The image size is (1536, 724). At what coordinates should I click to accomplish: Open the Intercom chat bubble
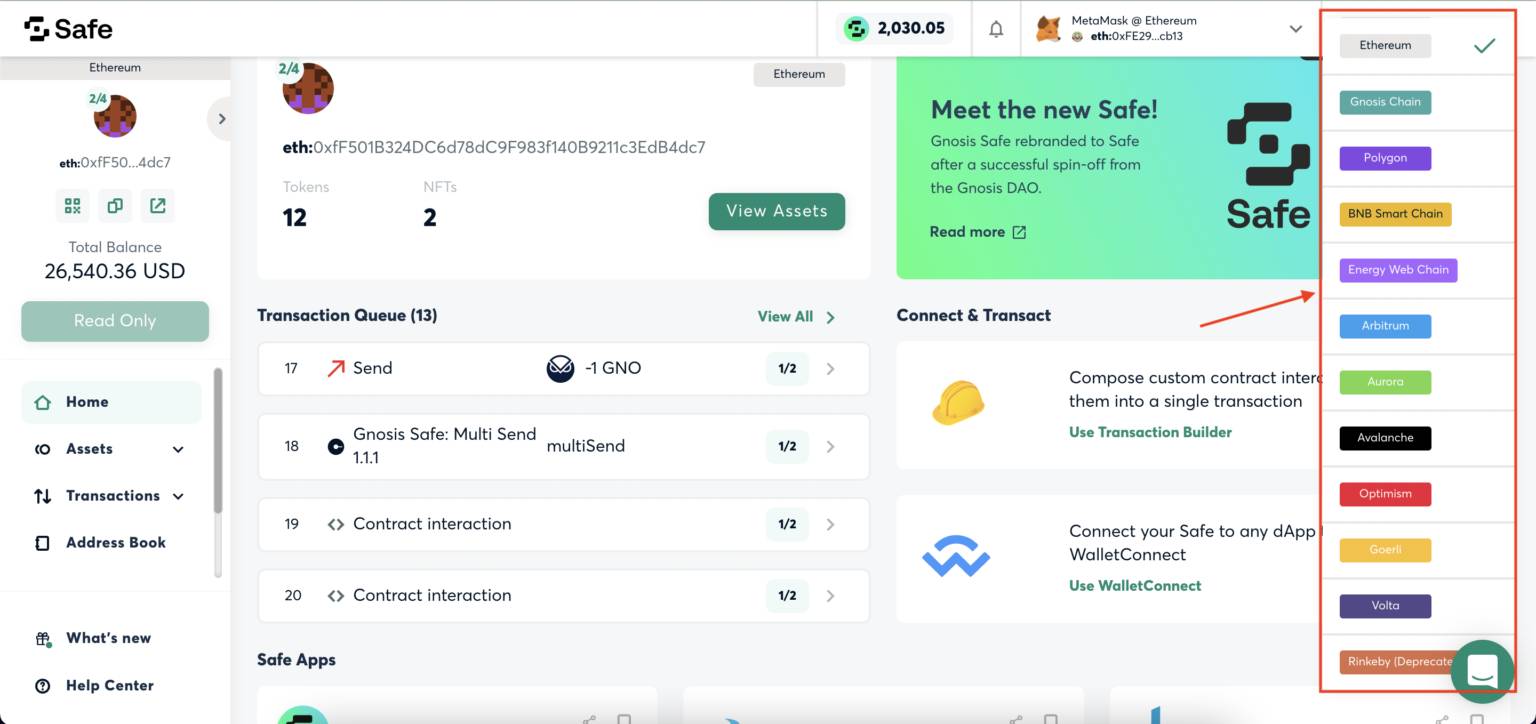point(1482,670)
